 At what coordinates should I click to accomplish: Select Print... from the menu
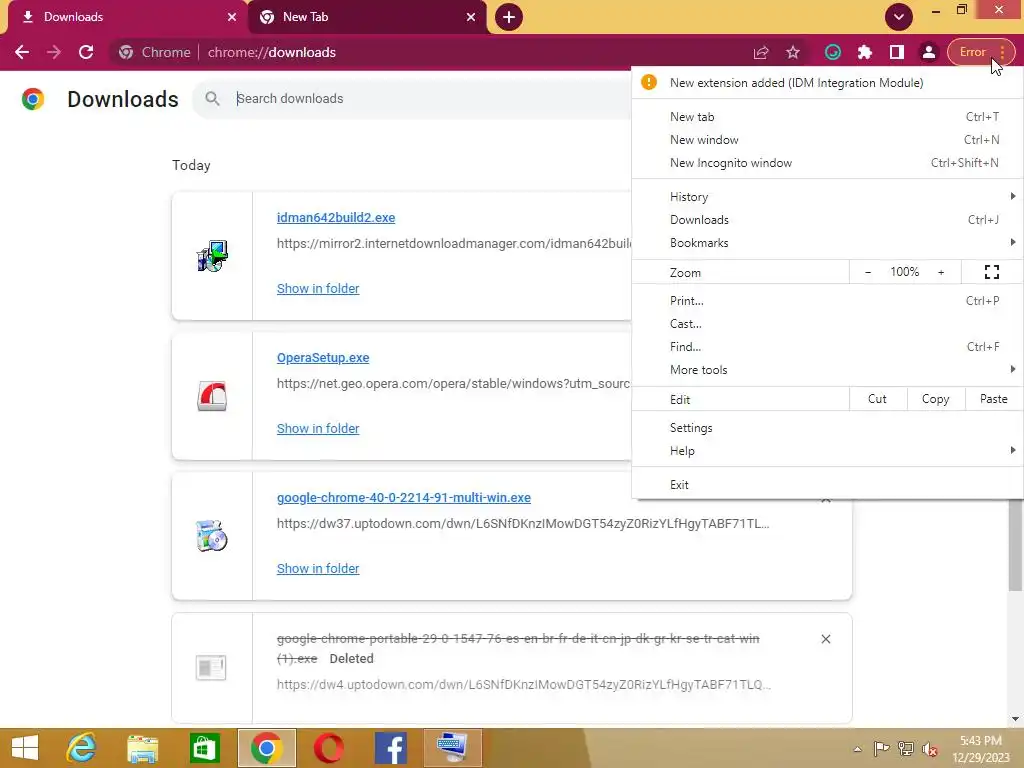tap(827, 301)
